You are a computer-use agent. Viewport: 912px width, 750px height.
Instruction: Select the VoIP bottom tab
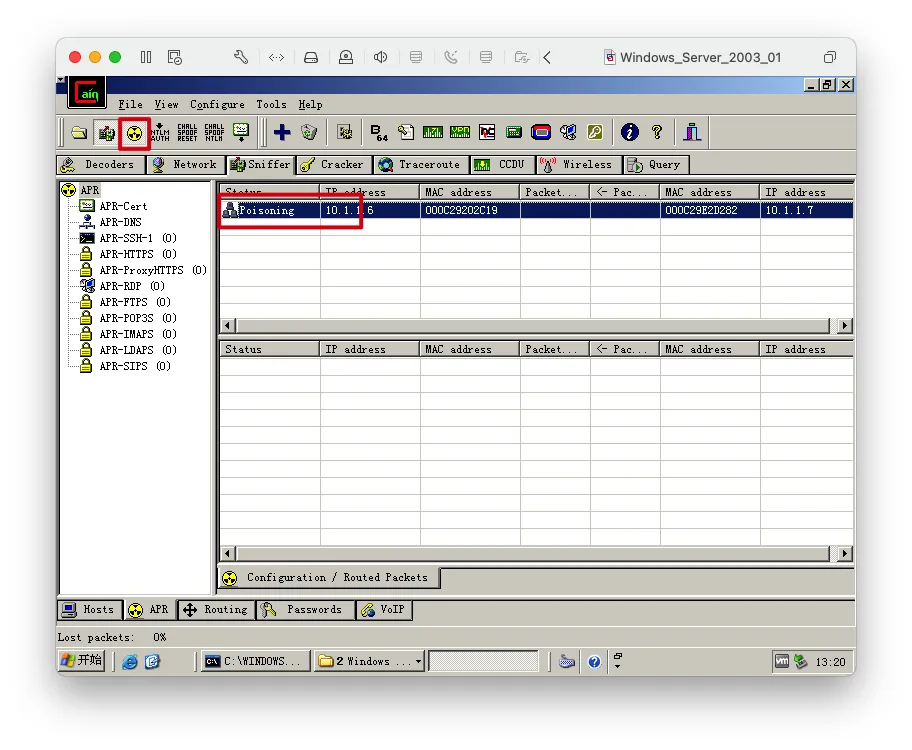(384, 610)
